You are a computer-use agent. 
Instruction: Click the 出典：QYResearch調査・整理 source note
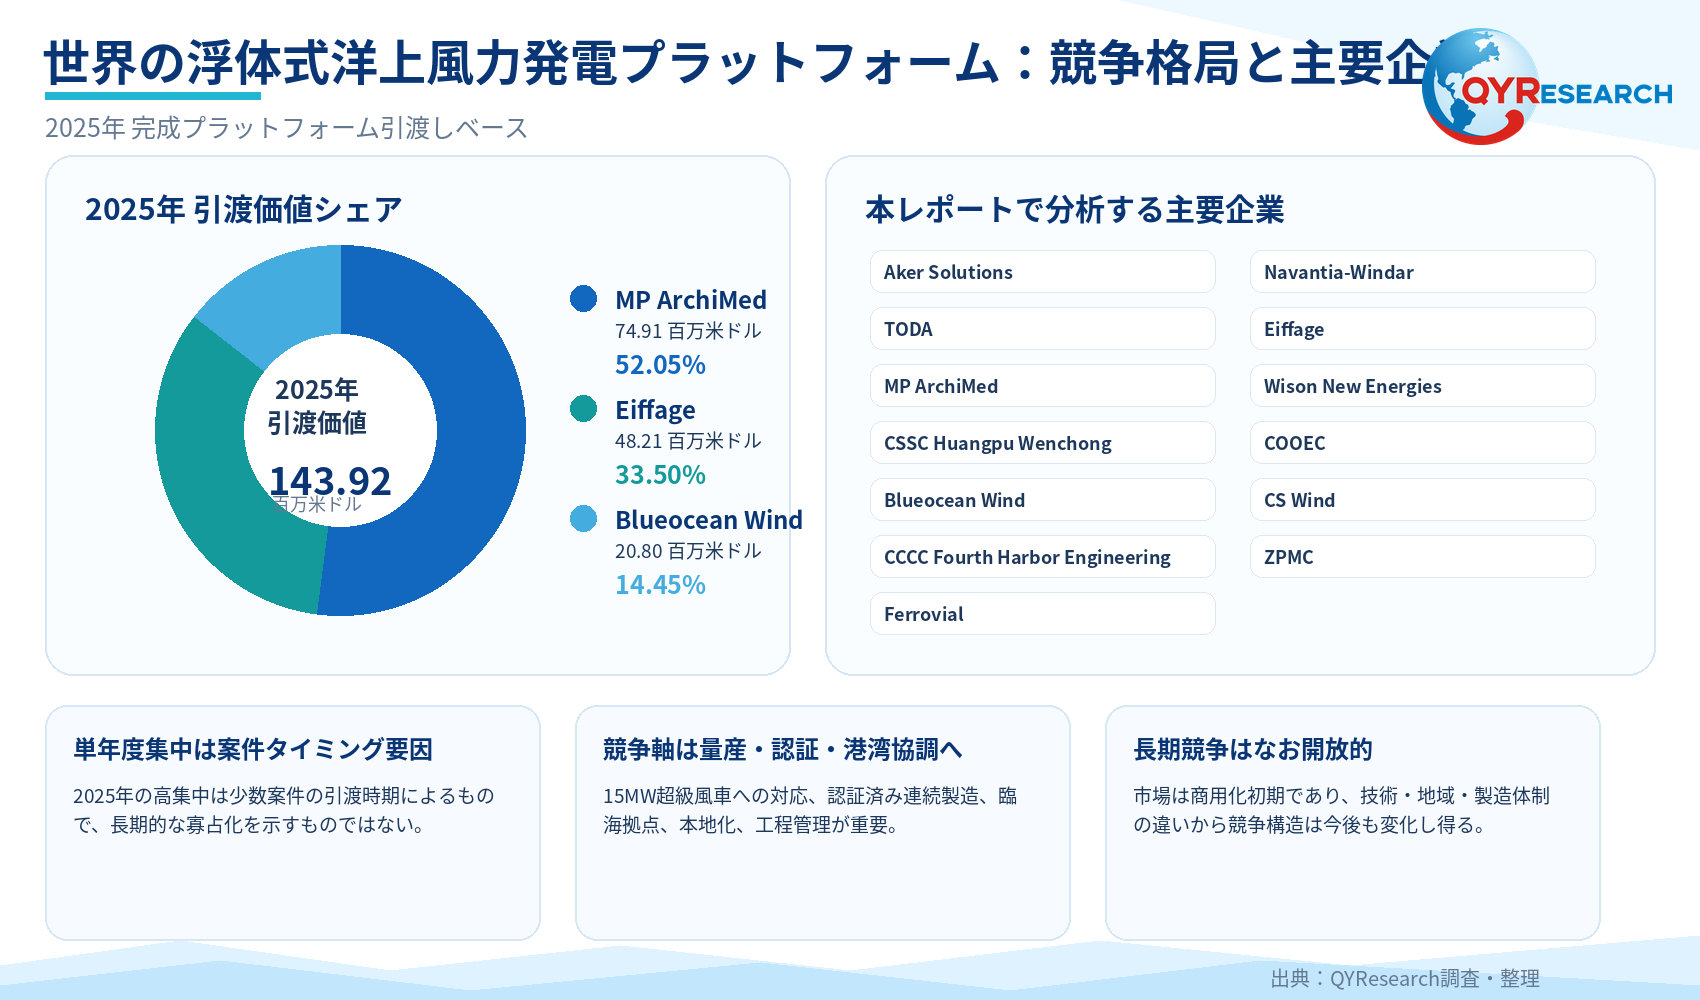pyautogui.click(x=1405, y=978)
